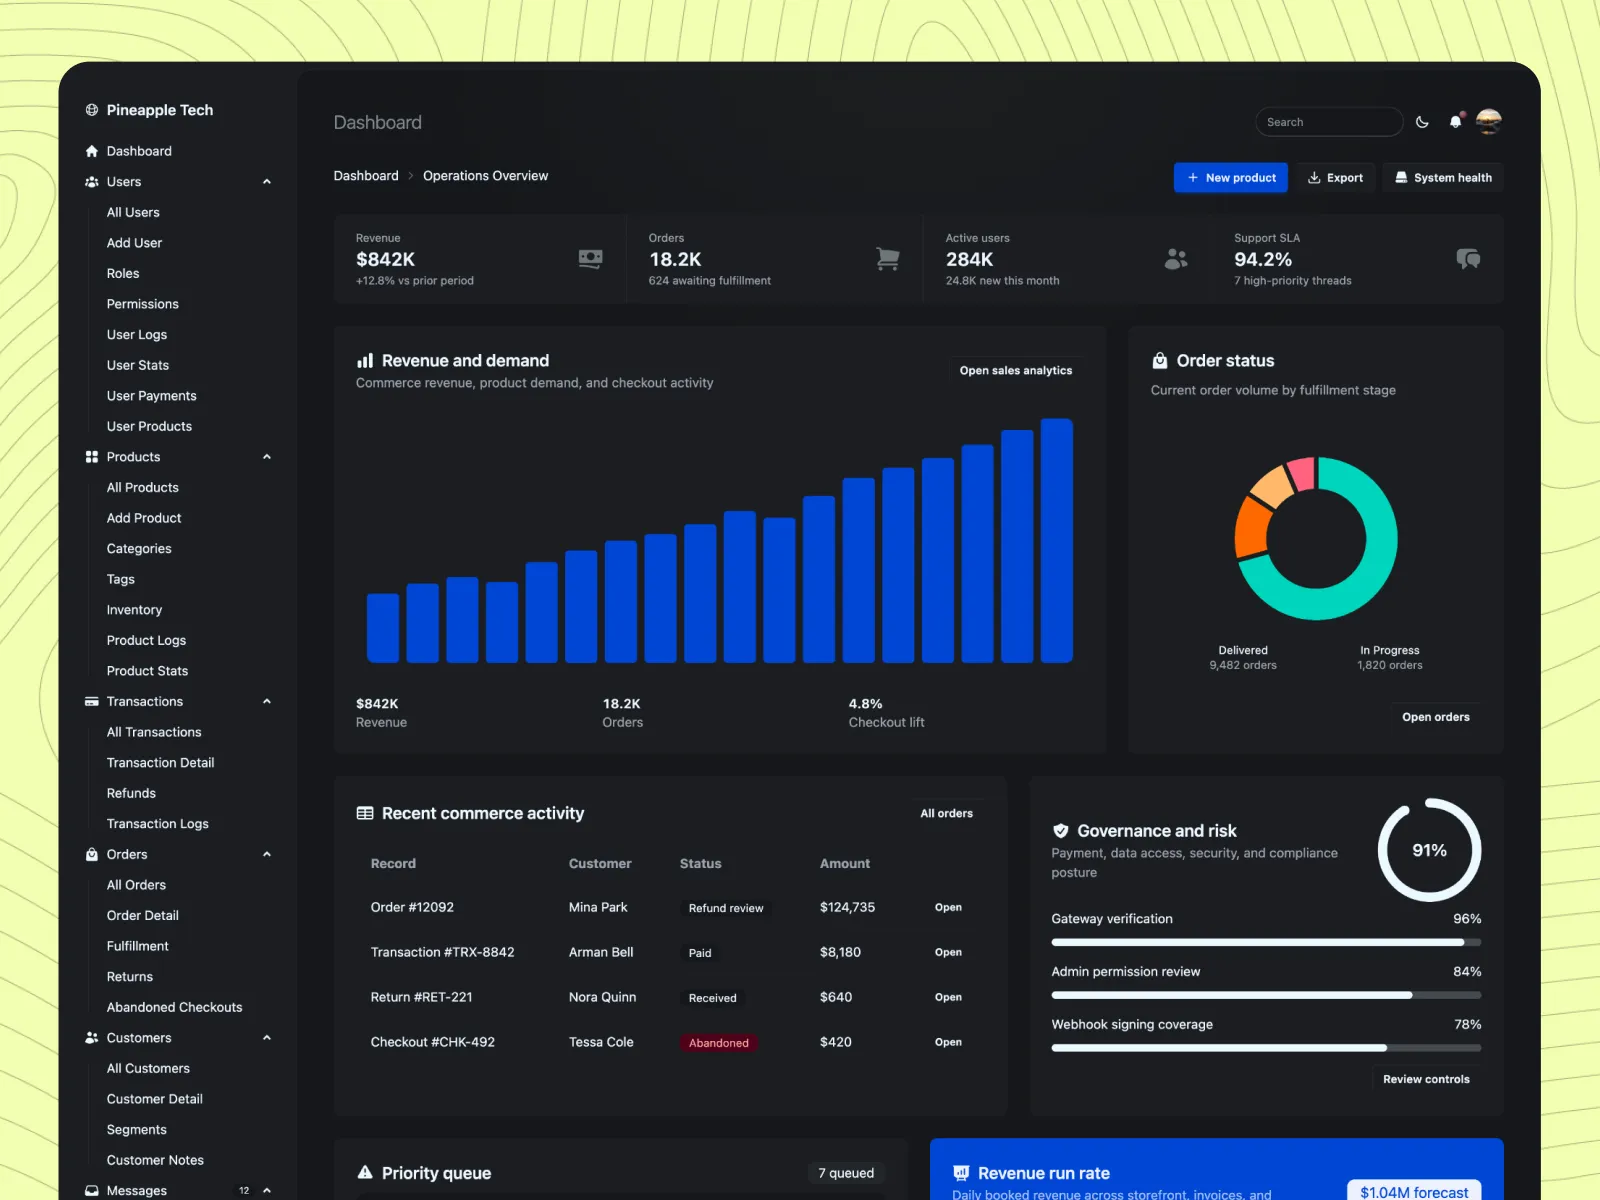This screenshot has width=1600, height=1200.
Task: Click the Admin permission review progress bar
Action: pos(1266,995)
